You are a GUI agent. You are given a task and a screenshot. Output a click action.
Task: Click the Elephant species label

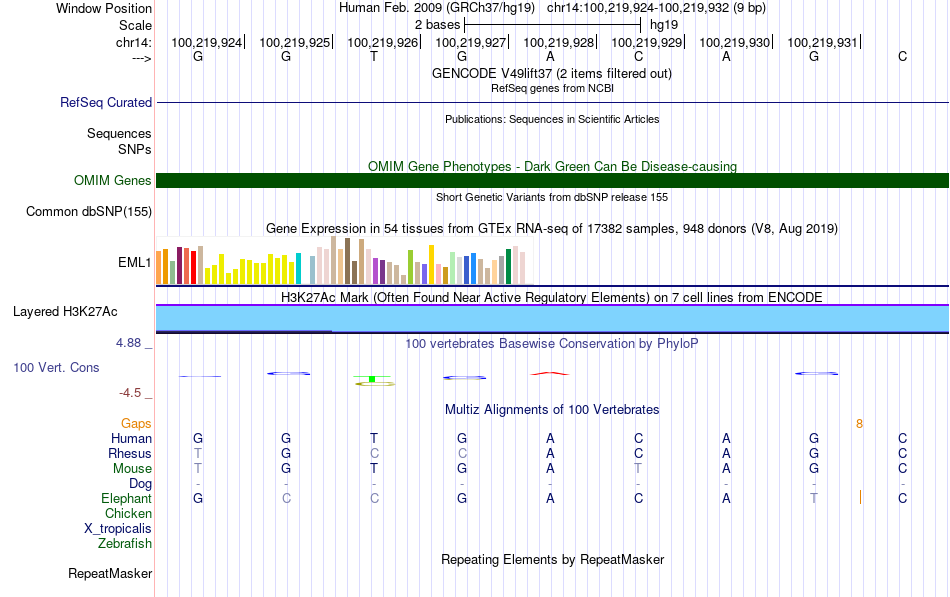[x=126, y=498]
